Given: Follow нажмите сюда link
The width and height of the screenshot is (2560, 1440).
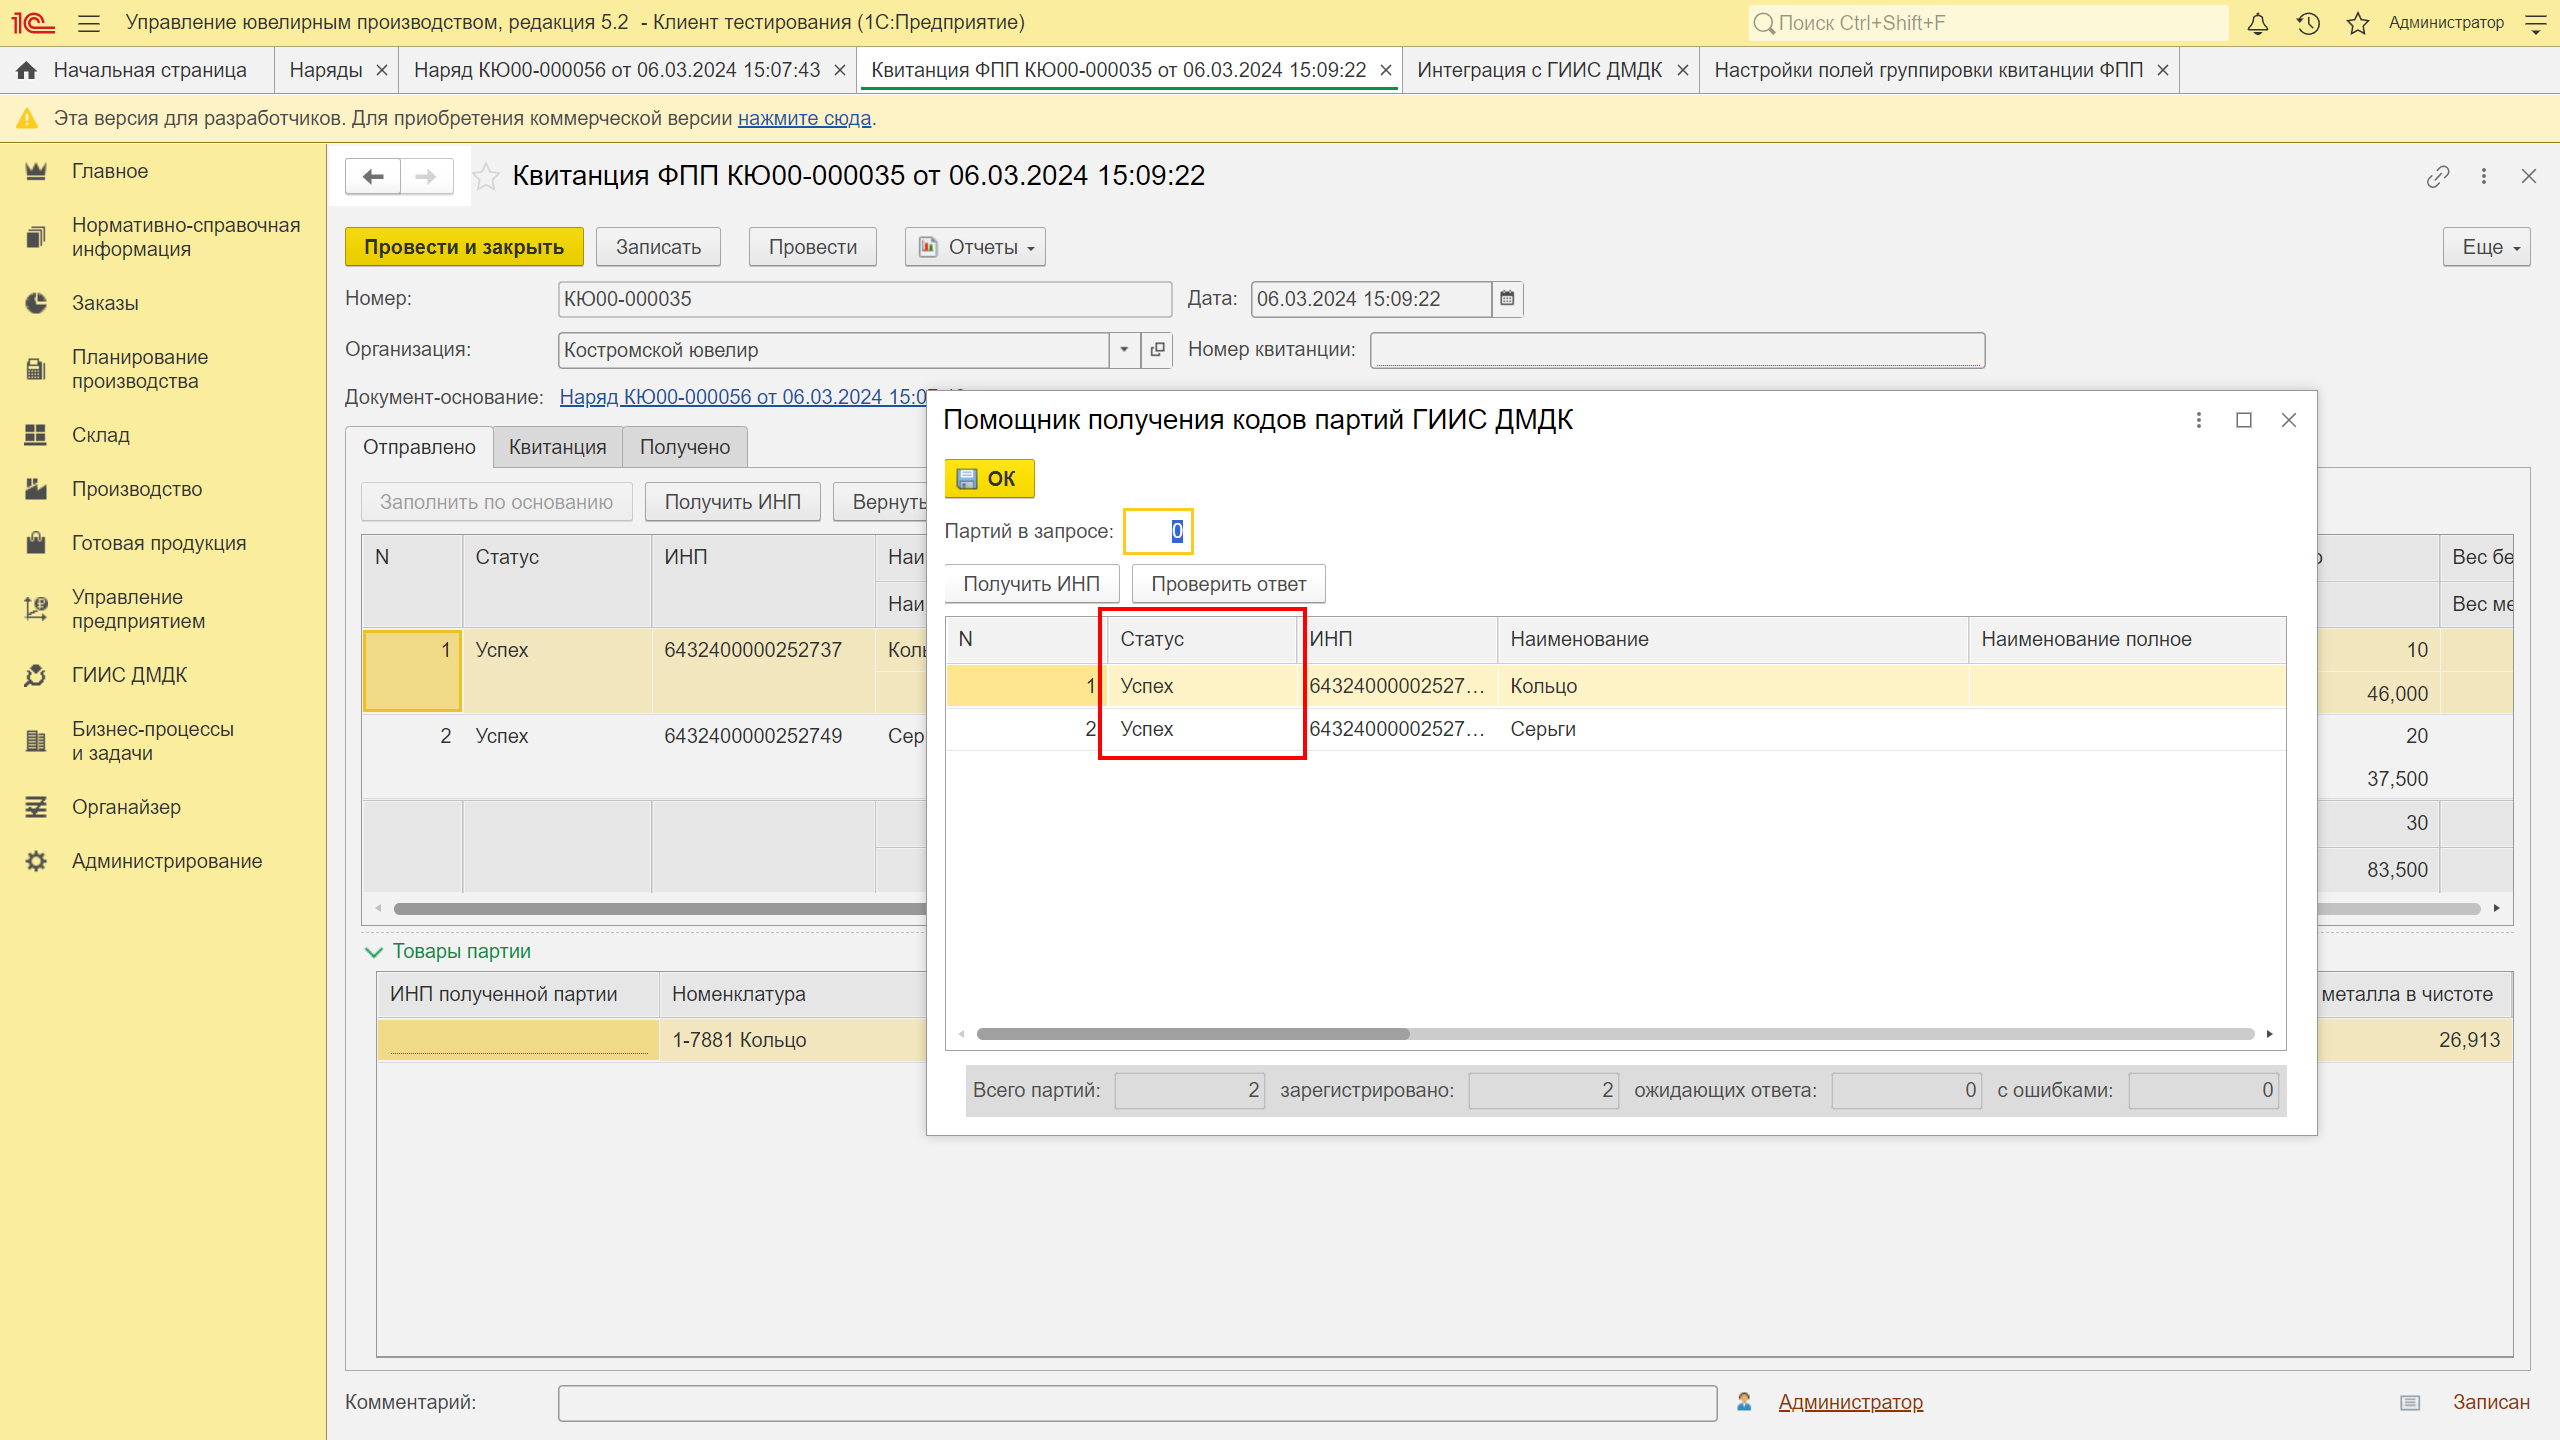Looking at the screenshot, I should [804, 118].
